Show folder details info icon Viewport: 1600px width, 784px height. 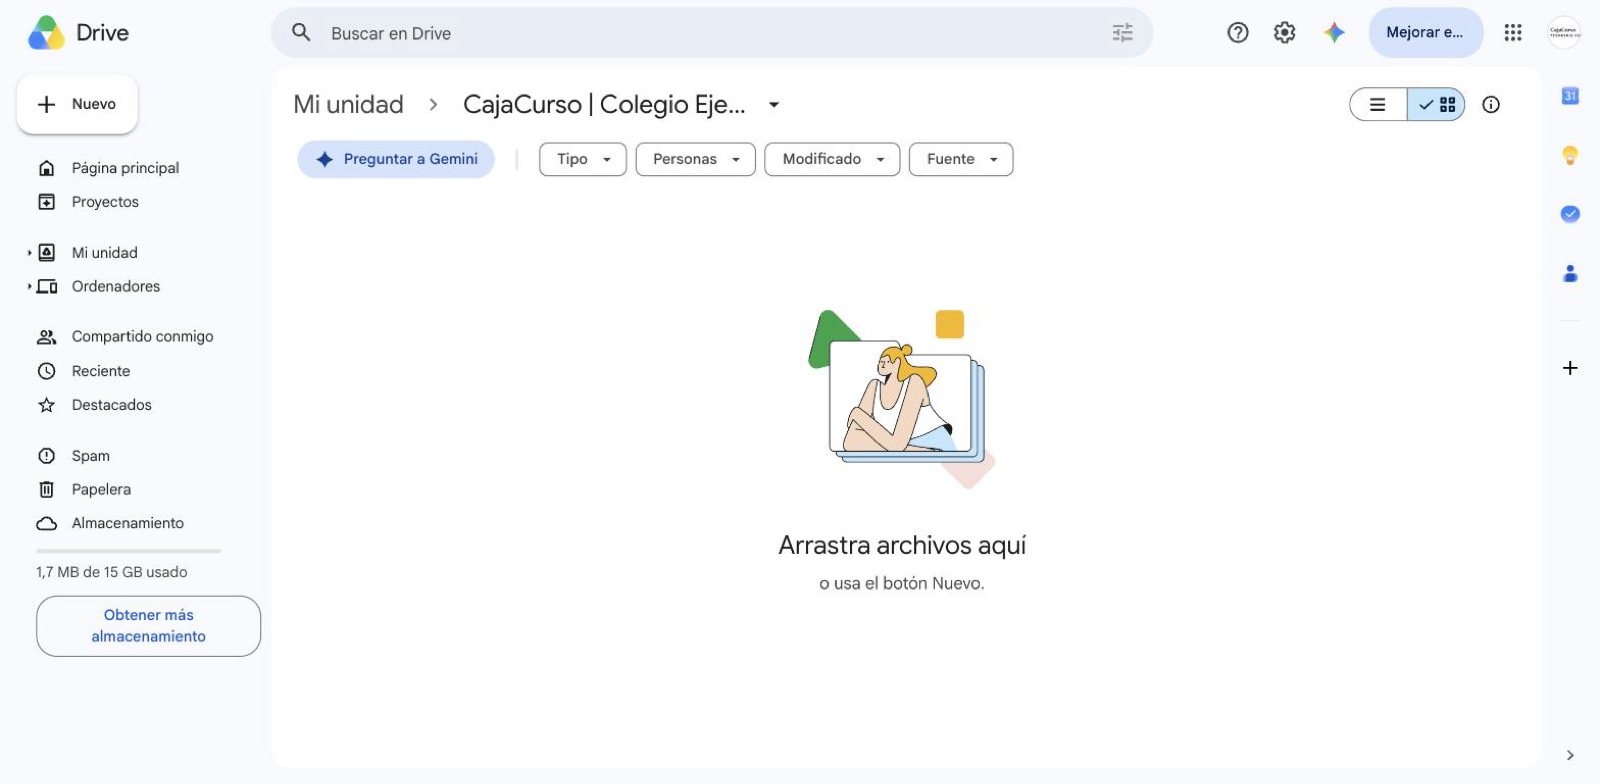coord(1491,104)
